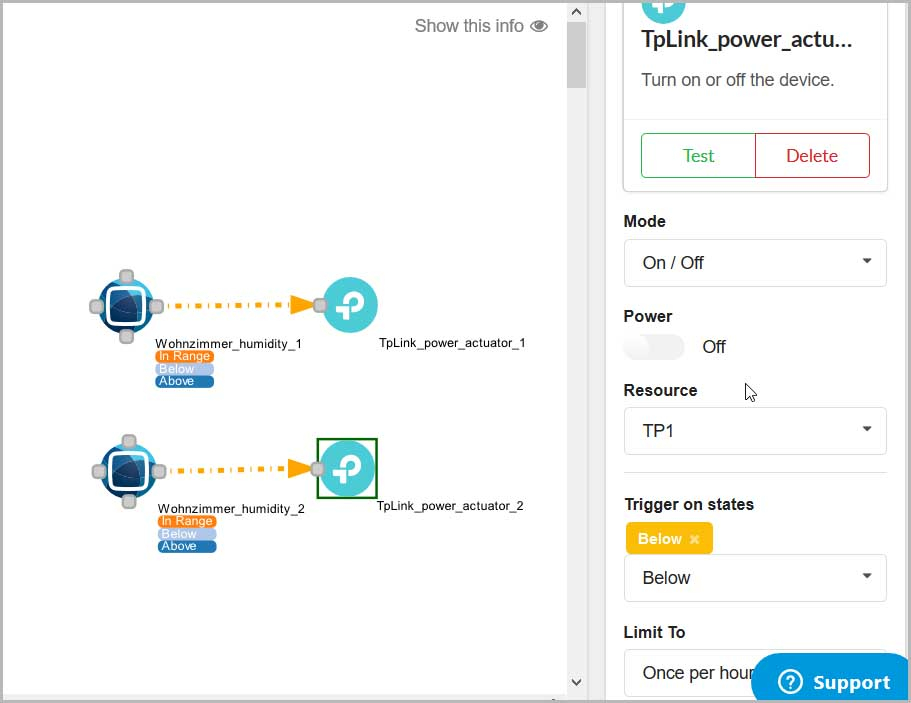Open the Trigger on states dropdown
Screen dimensions: 911x703
pos(755,578)
